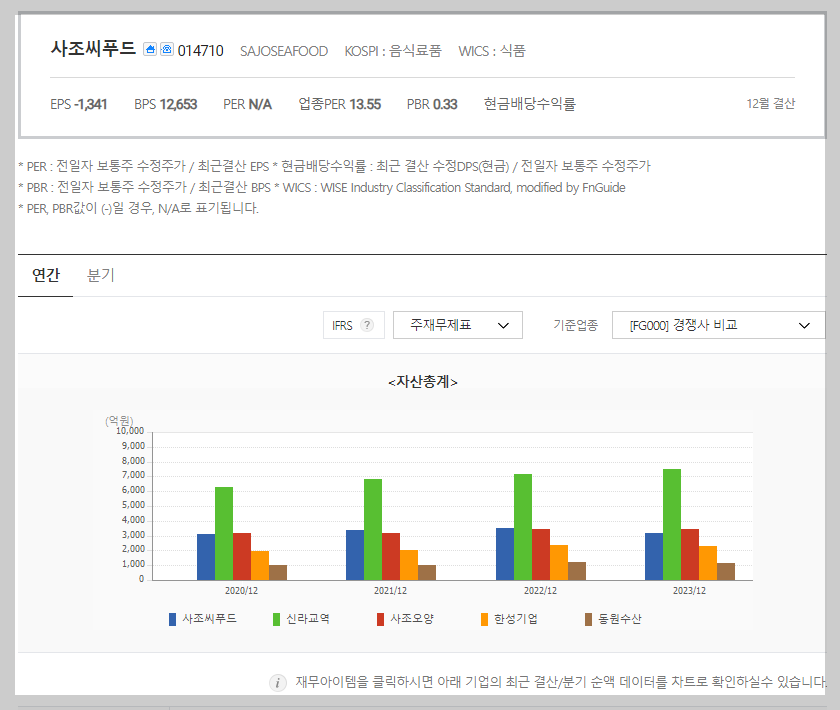
Task: Switch to the 연간 tab
Action: [46, 275]
